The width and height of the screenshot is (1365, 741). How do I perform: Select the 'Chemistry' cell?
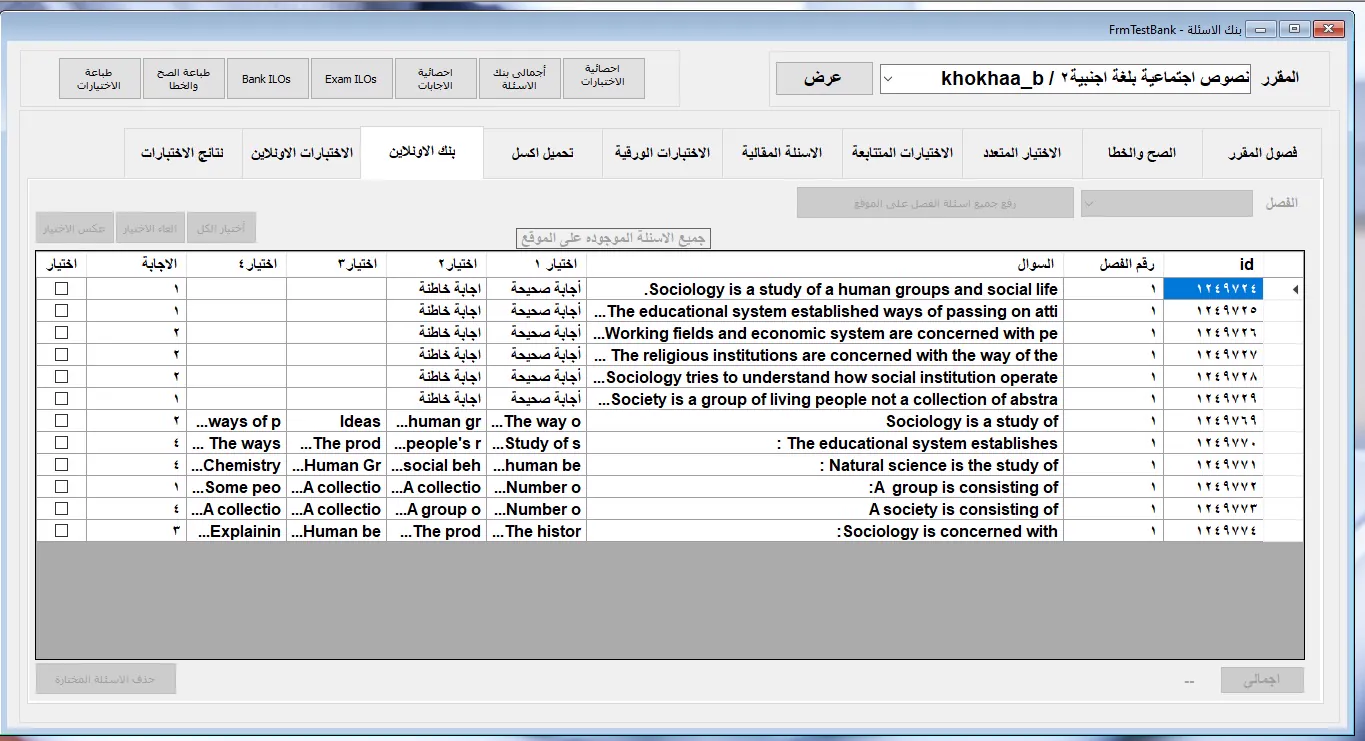[x=237, y=465]
